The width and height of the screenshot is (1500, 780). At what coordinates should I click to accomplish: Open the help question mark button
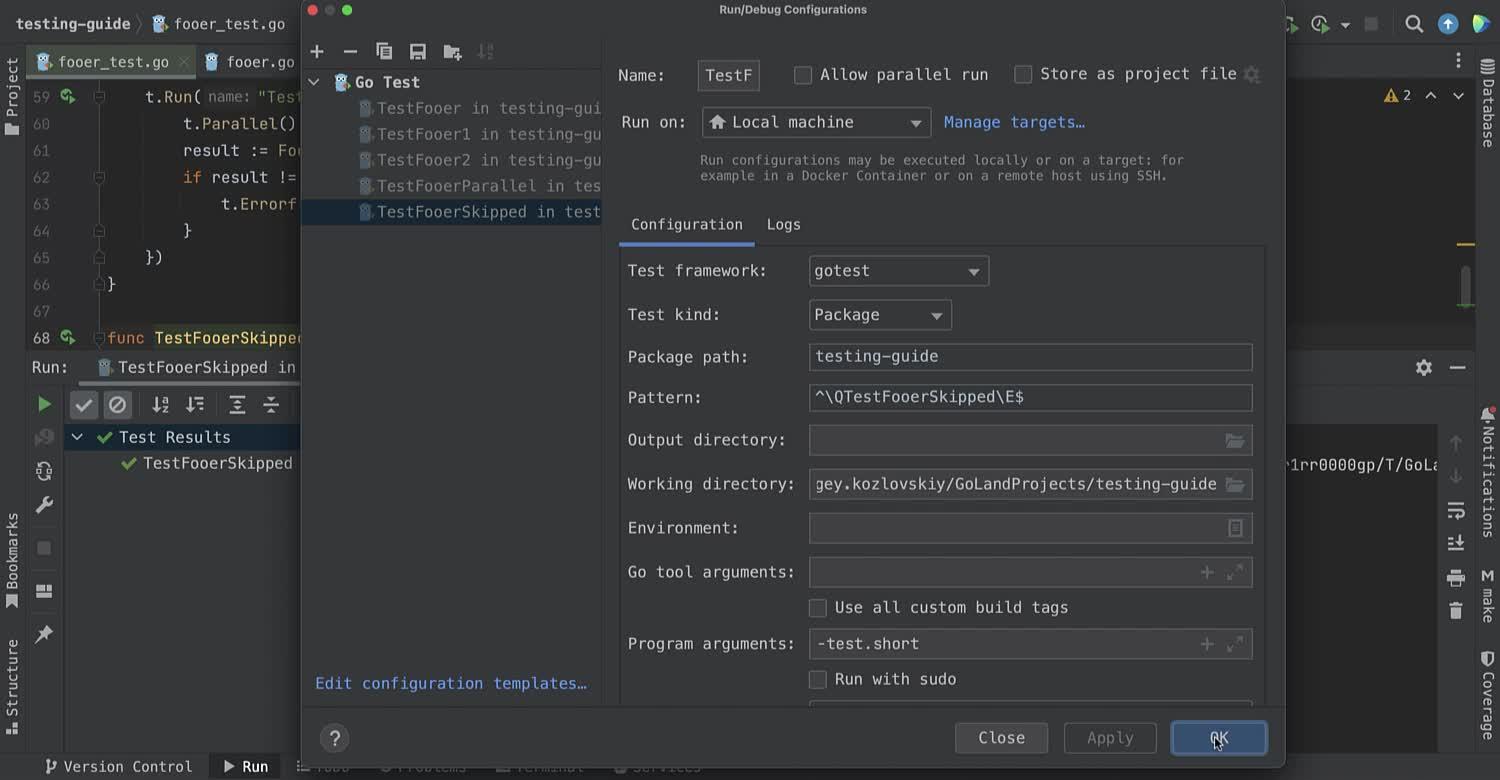pos(335,738)
